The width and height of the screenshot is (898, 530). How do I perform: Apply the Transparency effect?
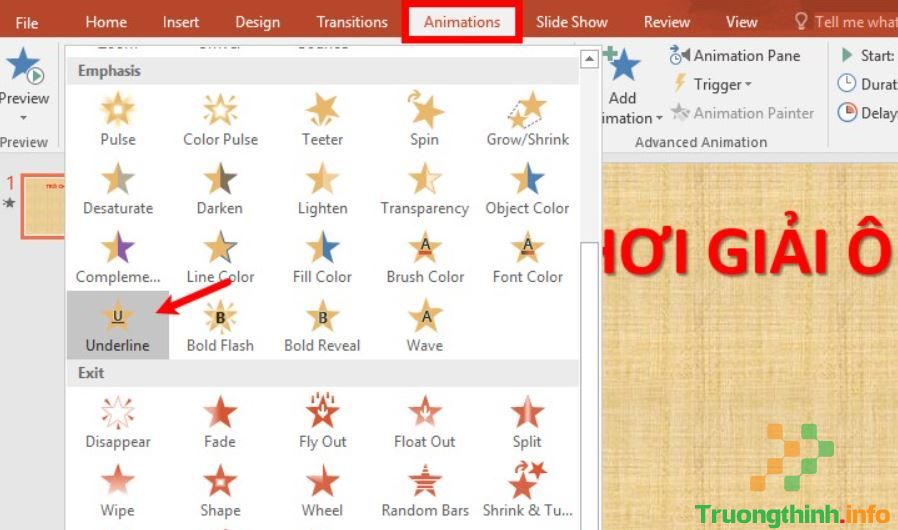click(424, 188)
